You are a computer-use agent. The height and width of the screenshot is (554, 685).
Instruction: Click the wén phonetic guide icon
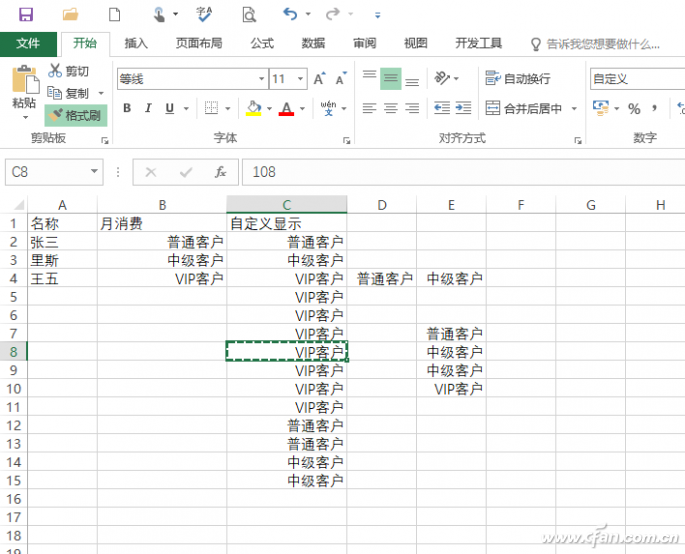(x=329, y=108)
